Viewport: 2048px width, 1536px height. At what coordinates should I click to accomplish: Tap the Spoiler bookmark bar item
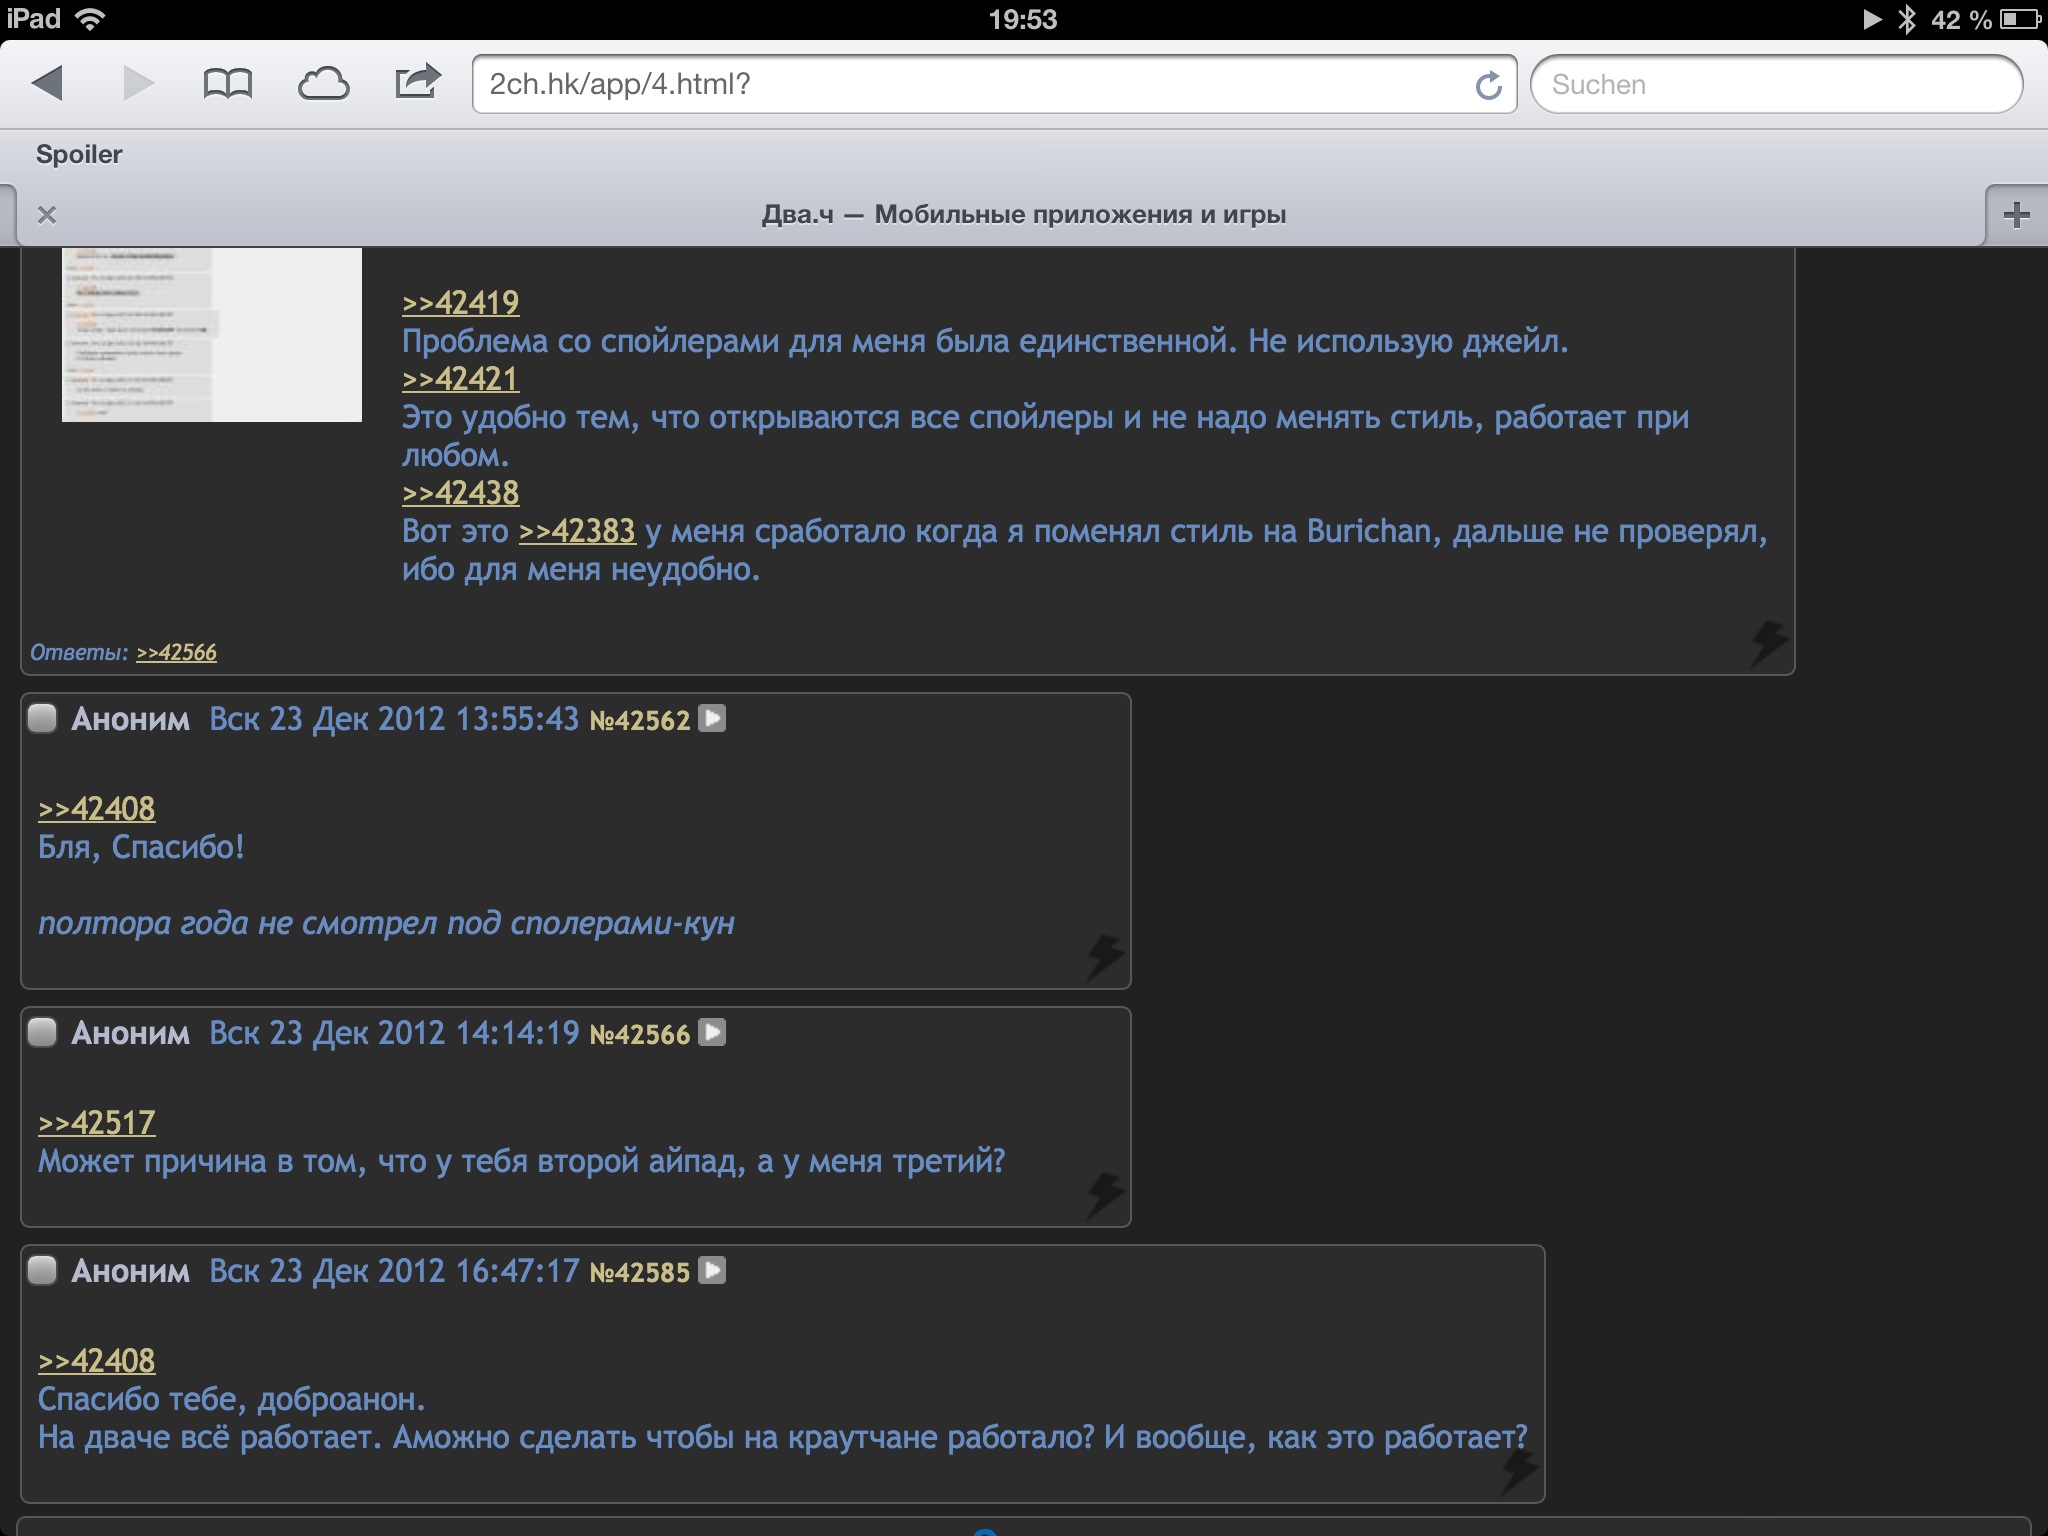79,154
